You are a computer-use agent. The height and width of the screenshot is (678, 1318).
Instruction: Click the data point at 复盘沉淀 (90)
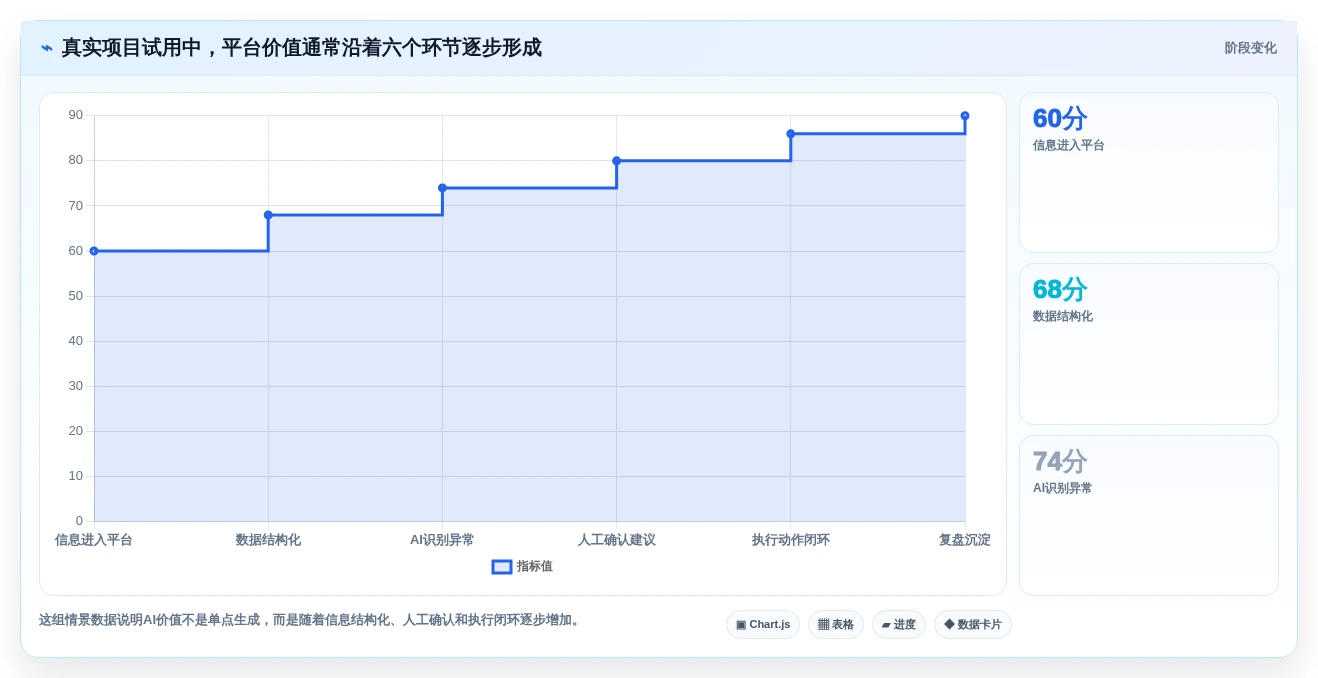point(965,116)
